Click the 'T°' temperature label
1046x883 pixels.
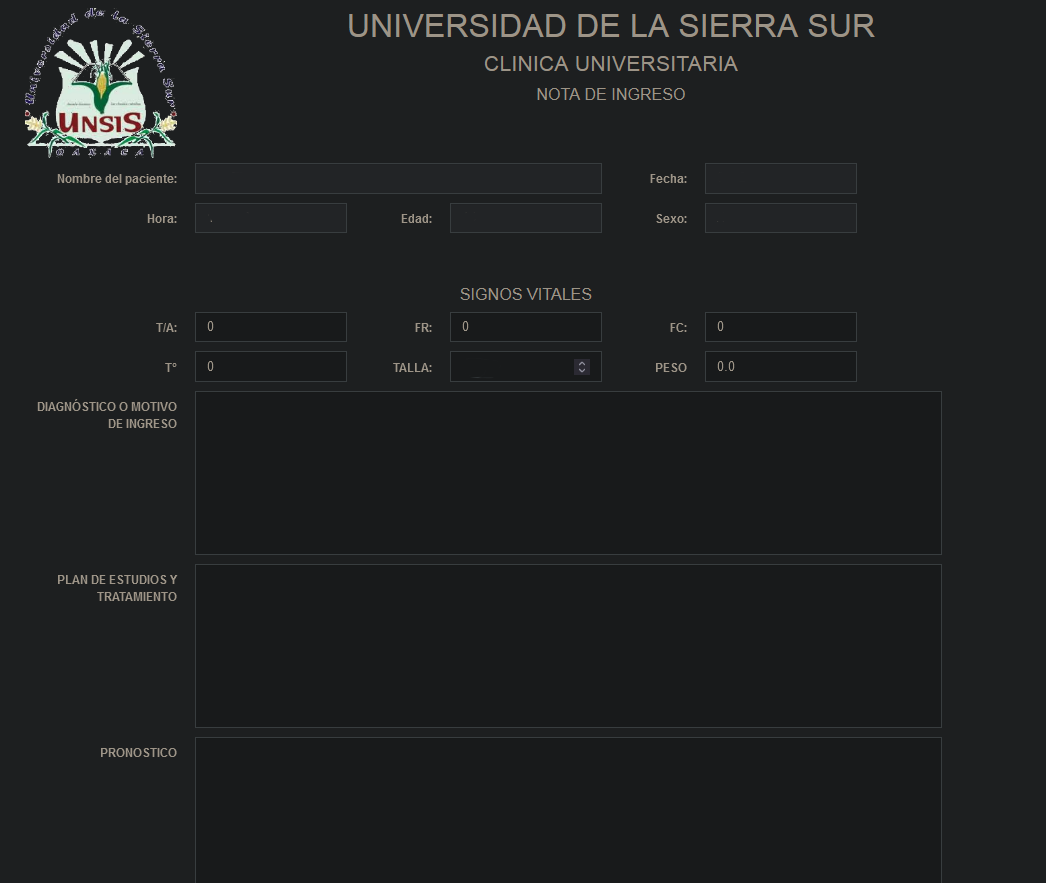pyautogui.click(x=171, y=367)
